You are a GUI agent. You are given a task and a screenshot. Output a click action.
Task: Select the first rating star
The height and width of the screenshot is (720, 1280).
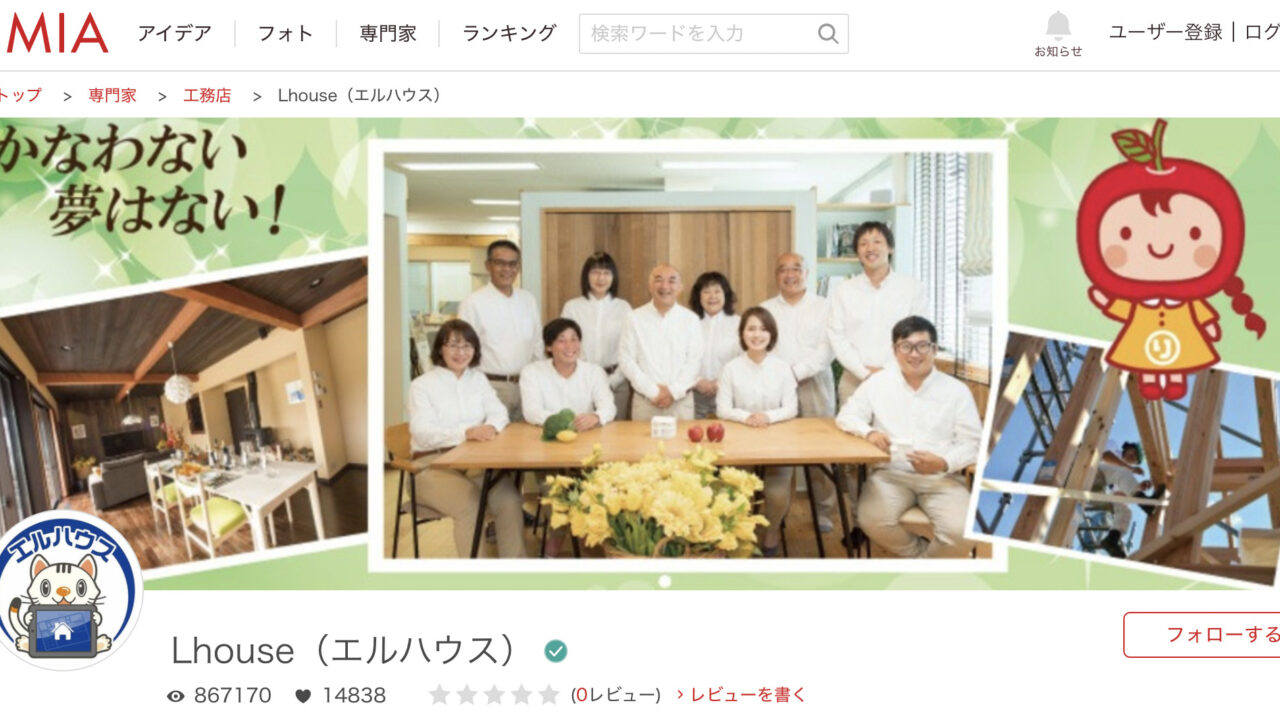[440, 694]
